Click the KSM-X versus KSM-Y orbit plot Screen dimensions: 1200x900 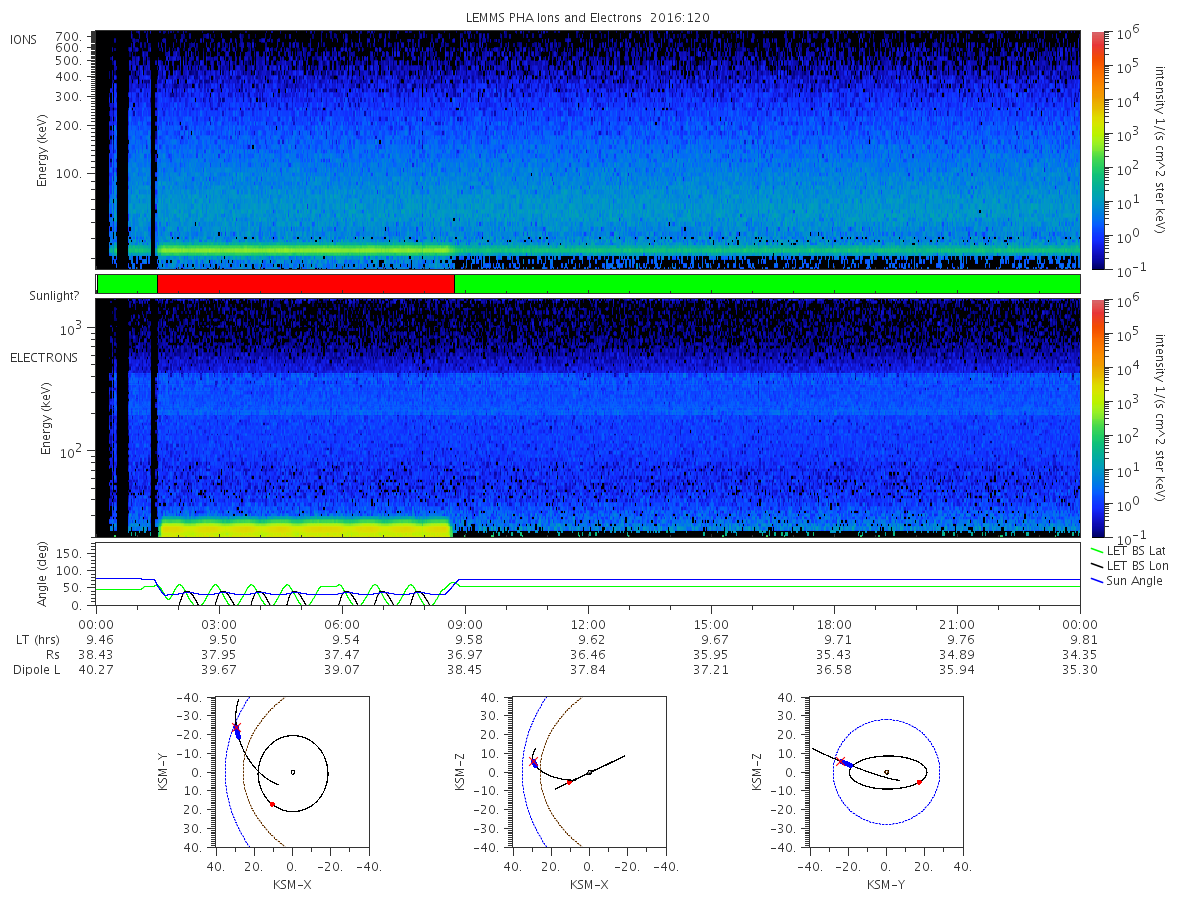(291, 772)
